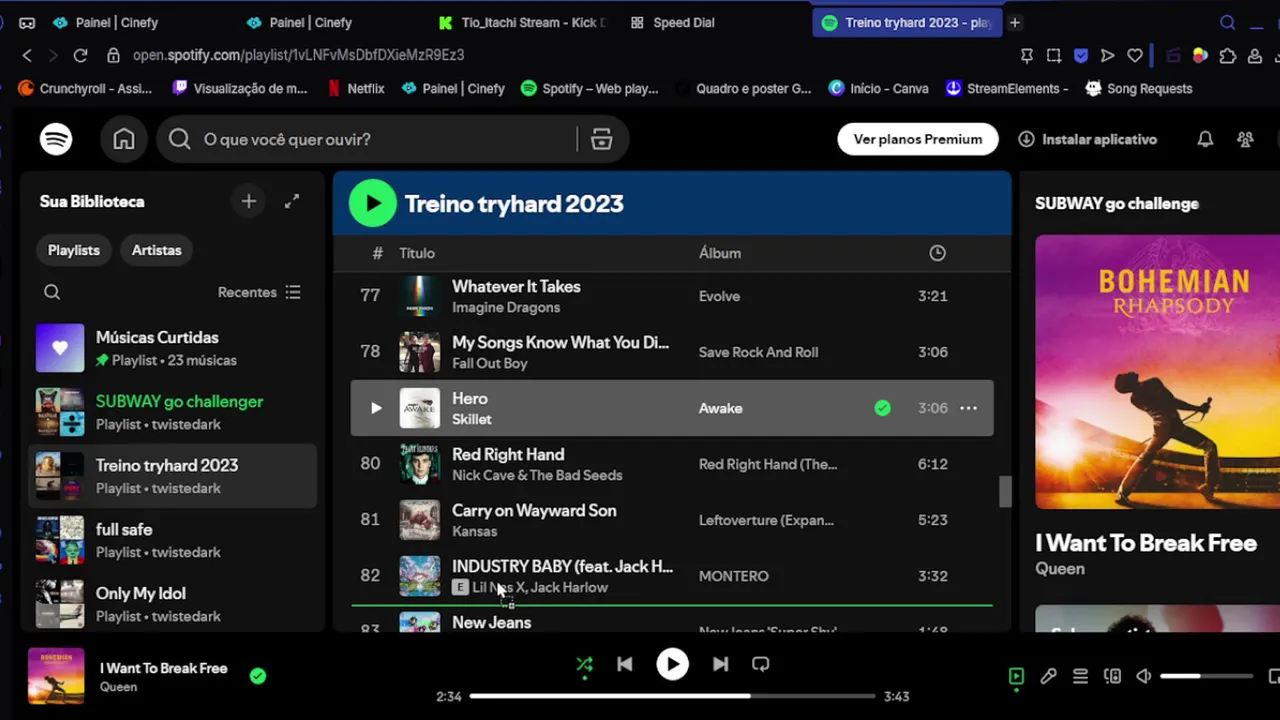Open the full safe playlist

[172, 540]
